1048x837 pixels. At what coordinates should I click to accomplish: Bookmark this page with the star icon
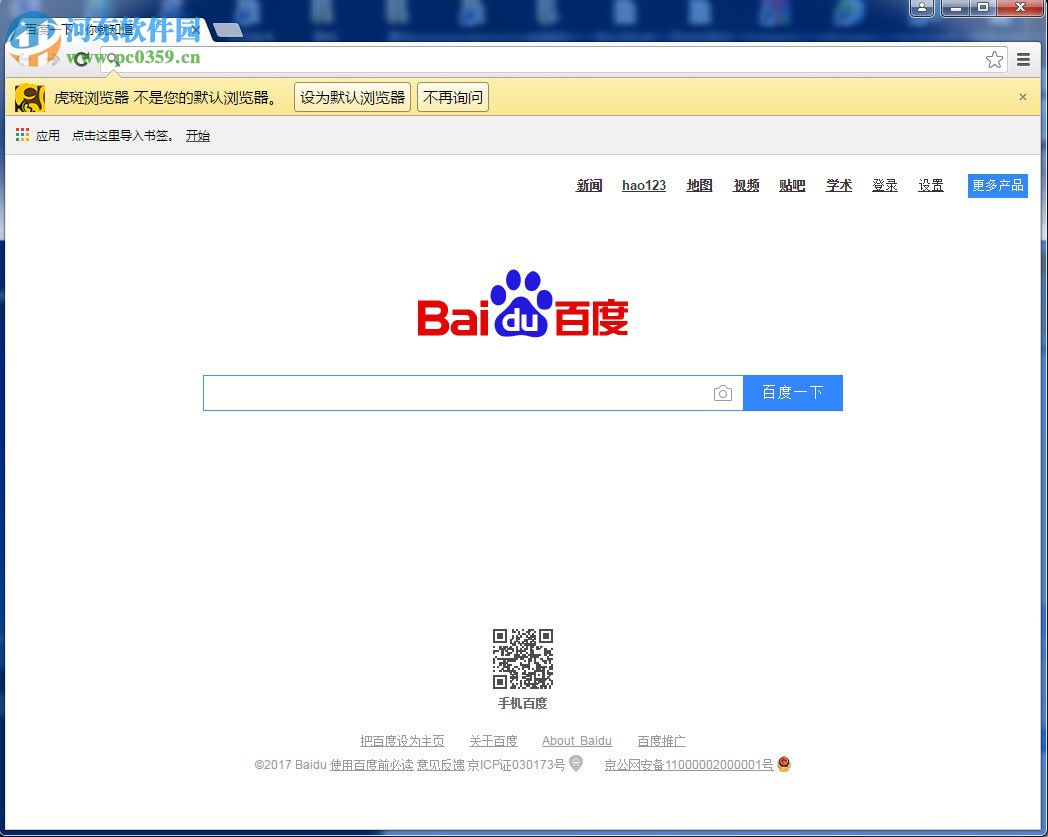(994, 60)
